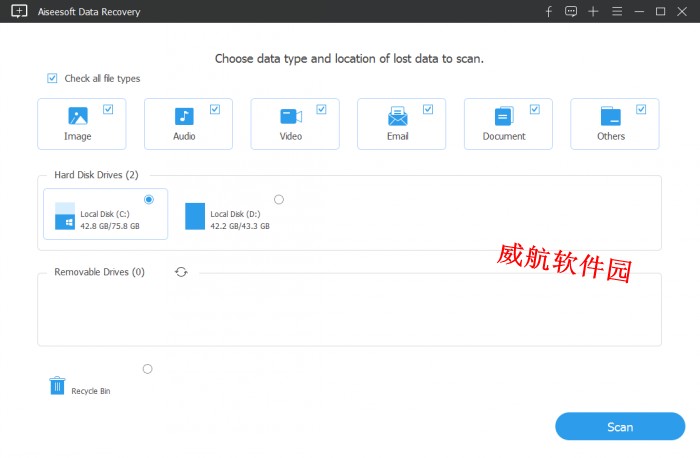Click the Email envelope icon
Screen dimensions: 700x458
(x=397, y=116)
